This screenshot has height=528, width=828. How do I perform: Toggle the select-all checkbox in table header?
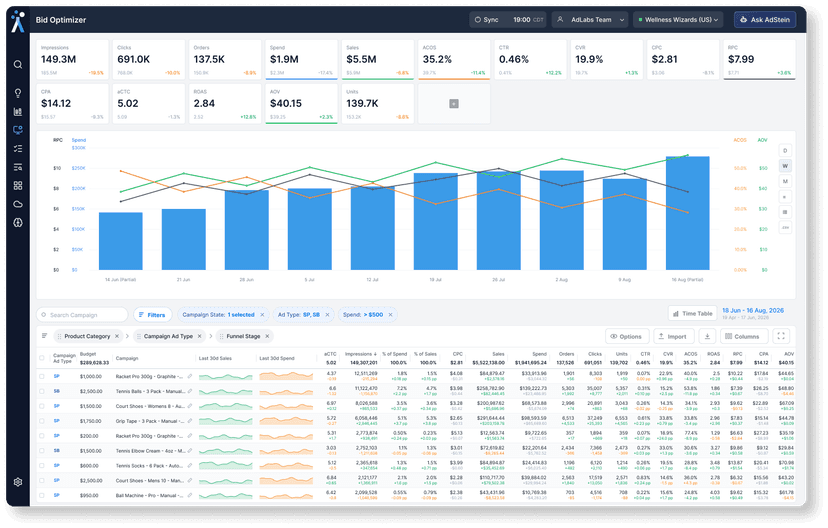[x=42, y=358]
